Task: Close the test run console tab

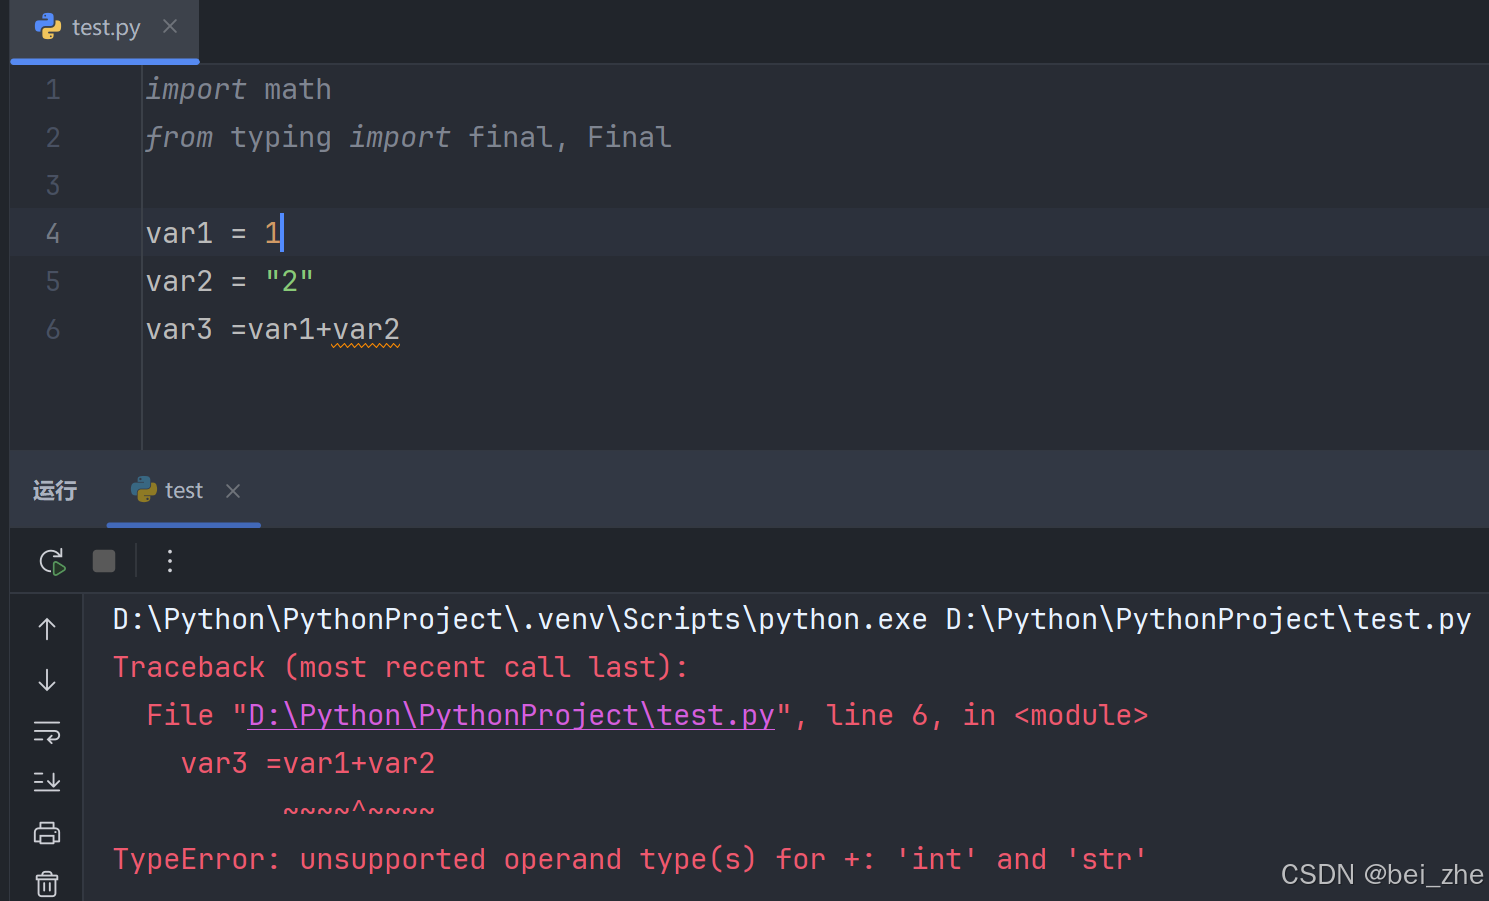Action: pyautogui.click(x=232, y=490)
